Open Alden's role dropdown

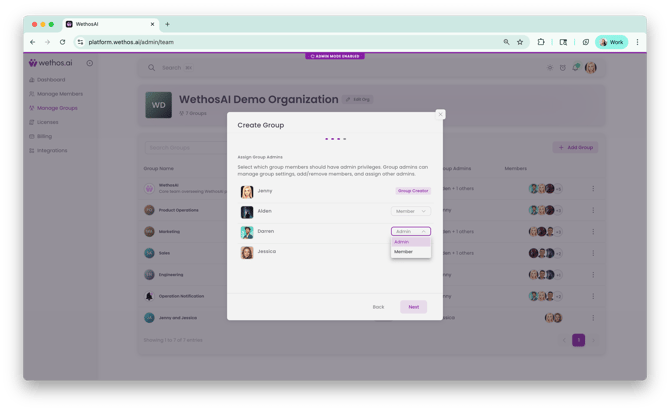410,211
